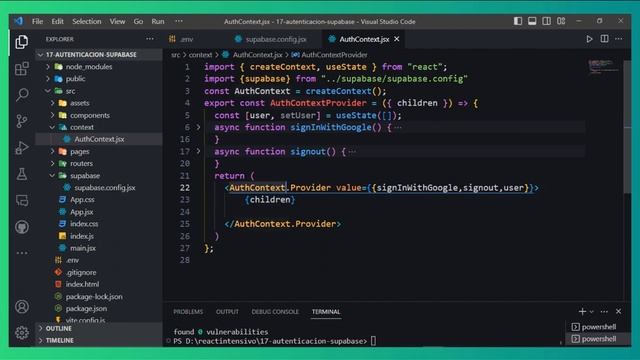
Task: Unfold signInWithGoogle function at line 6
Action: tap(198, 127)
